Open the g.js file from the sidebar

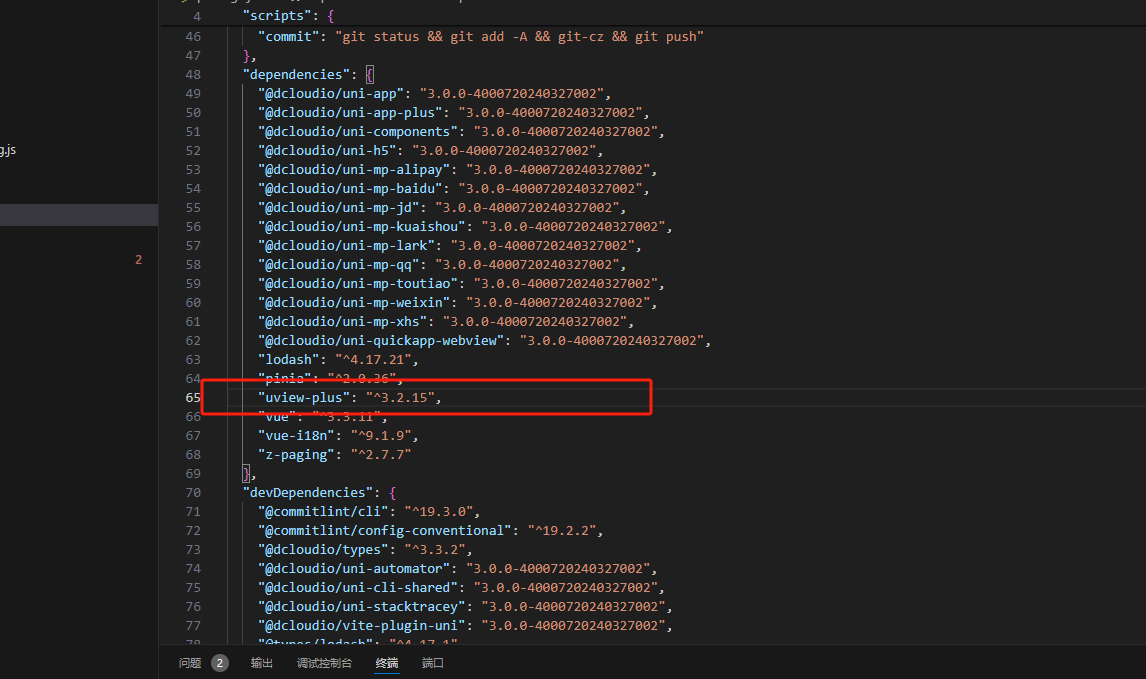click(8, 149)
